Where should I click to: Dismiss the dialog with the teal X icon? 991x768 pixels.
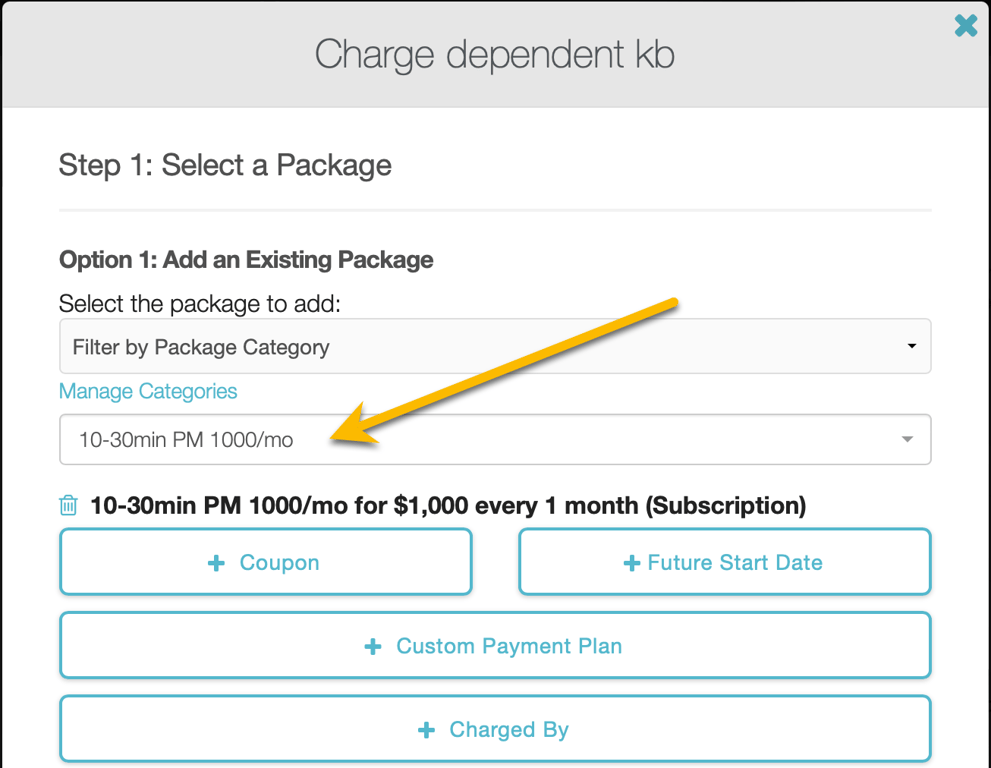coord(965,26)
